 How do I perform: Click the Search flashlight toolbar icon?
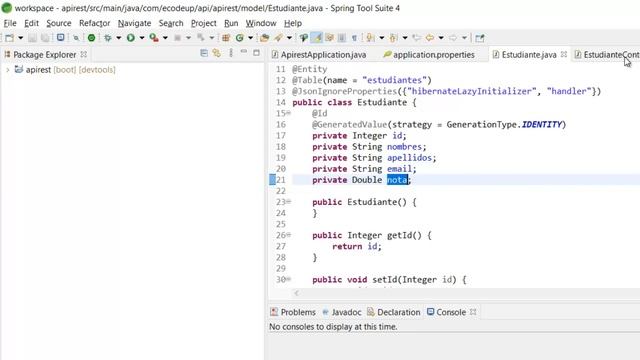tap(303, 38)
